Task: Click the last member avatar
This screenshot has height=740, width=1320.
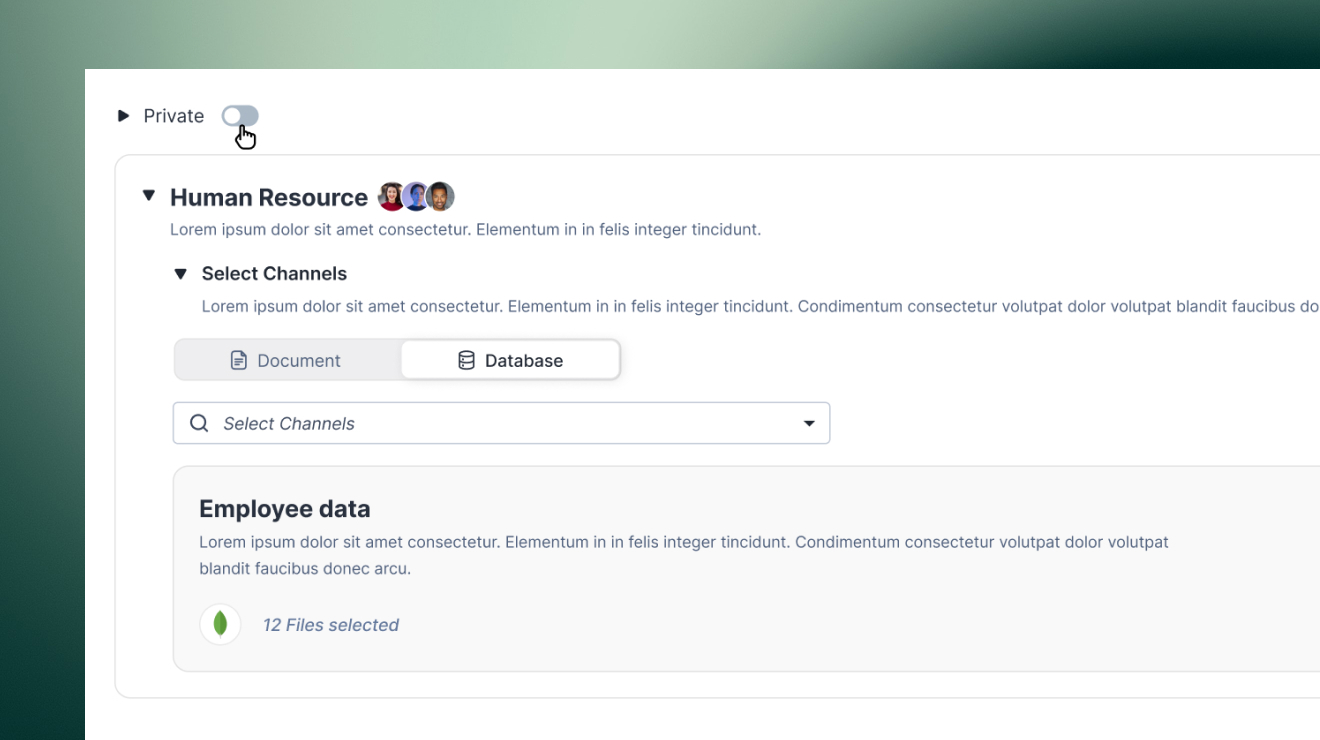Action: [440, 197]
